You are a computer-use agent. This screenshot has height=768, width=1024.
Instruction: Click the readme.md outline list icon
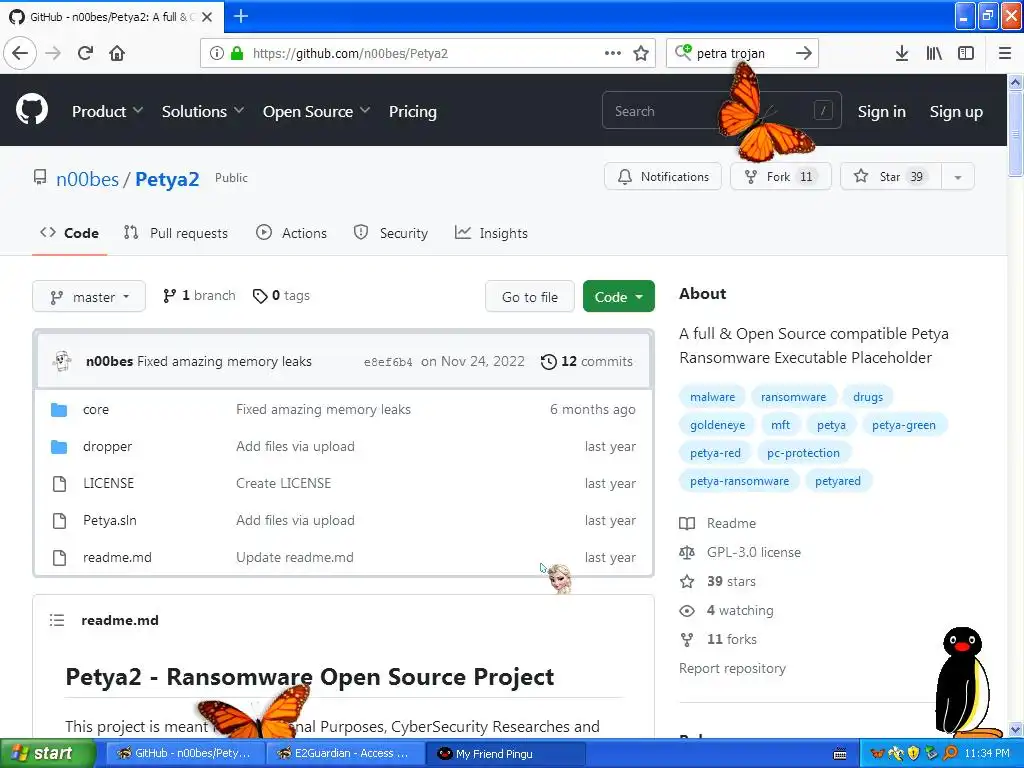(x=57, y=620)
